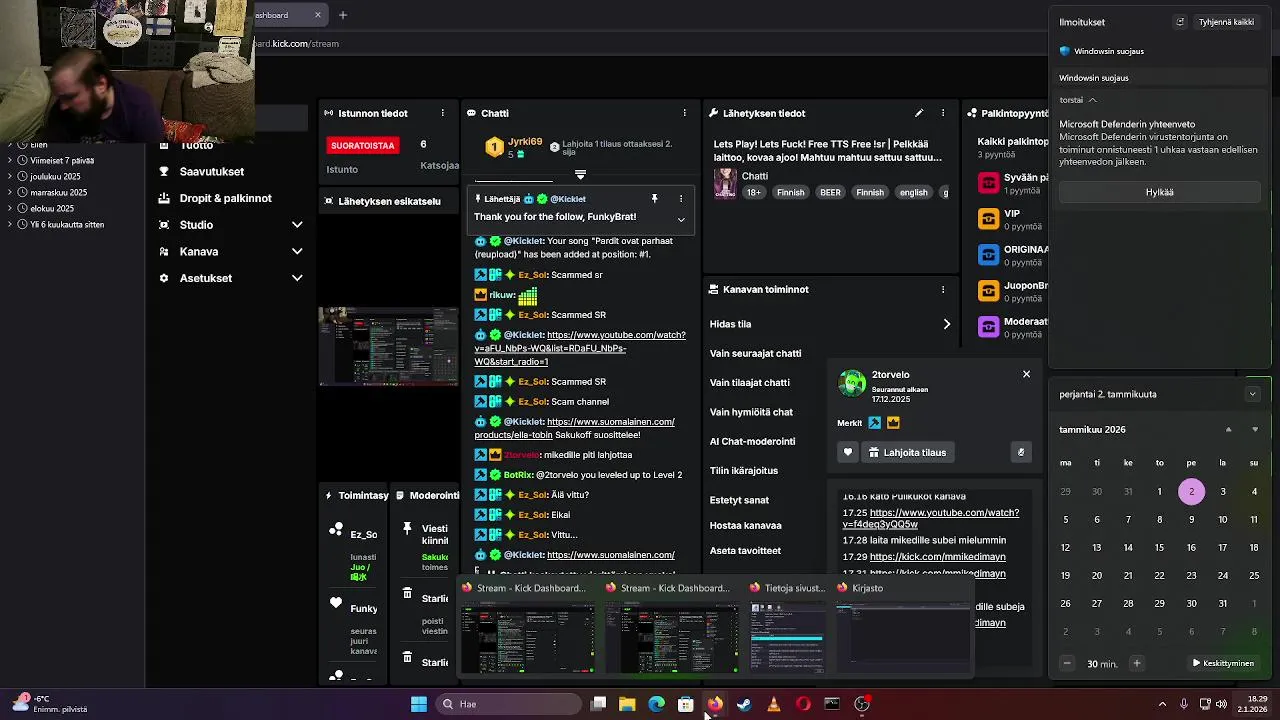Open the Kanavan toiminnot panel options menu
The height and width of the screenshot is (720, 1280).
(x=943, y=289)
